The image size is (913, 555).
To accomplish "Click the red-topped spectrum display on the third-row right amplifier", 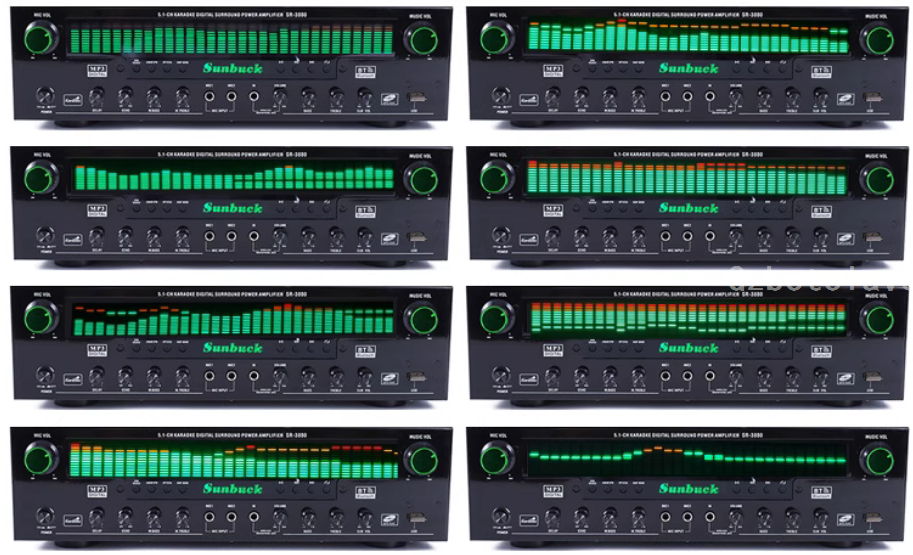I will (x=688, y=319).
